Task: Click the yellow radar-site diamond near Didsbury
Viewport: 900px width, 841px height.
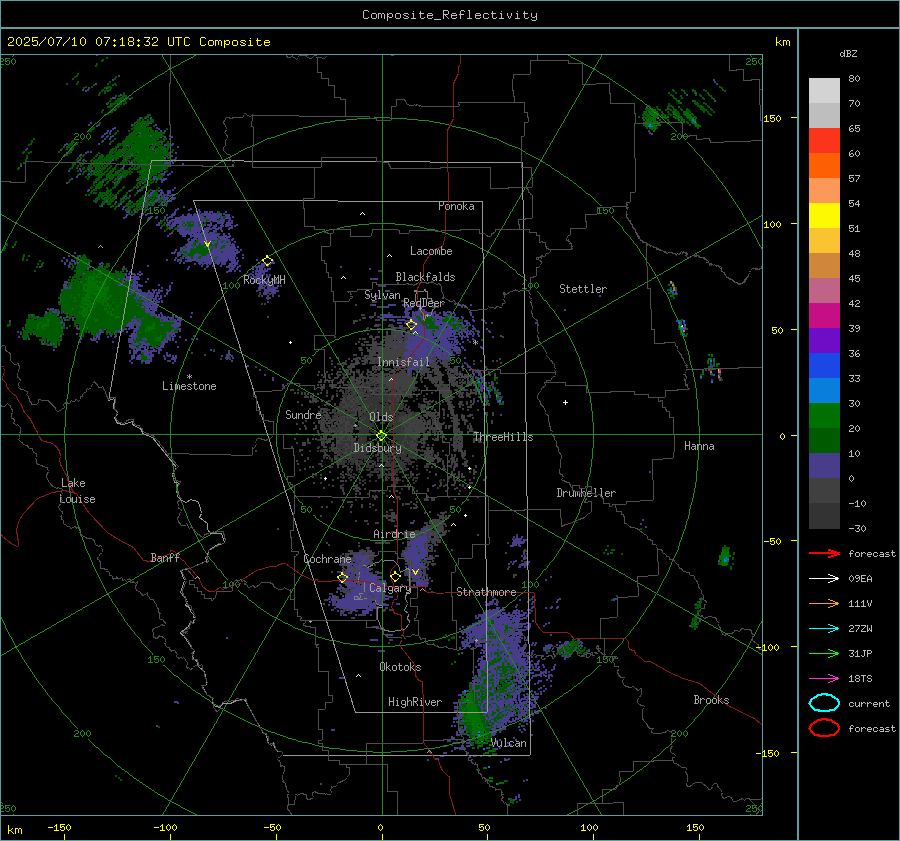Action: [381, 436]
